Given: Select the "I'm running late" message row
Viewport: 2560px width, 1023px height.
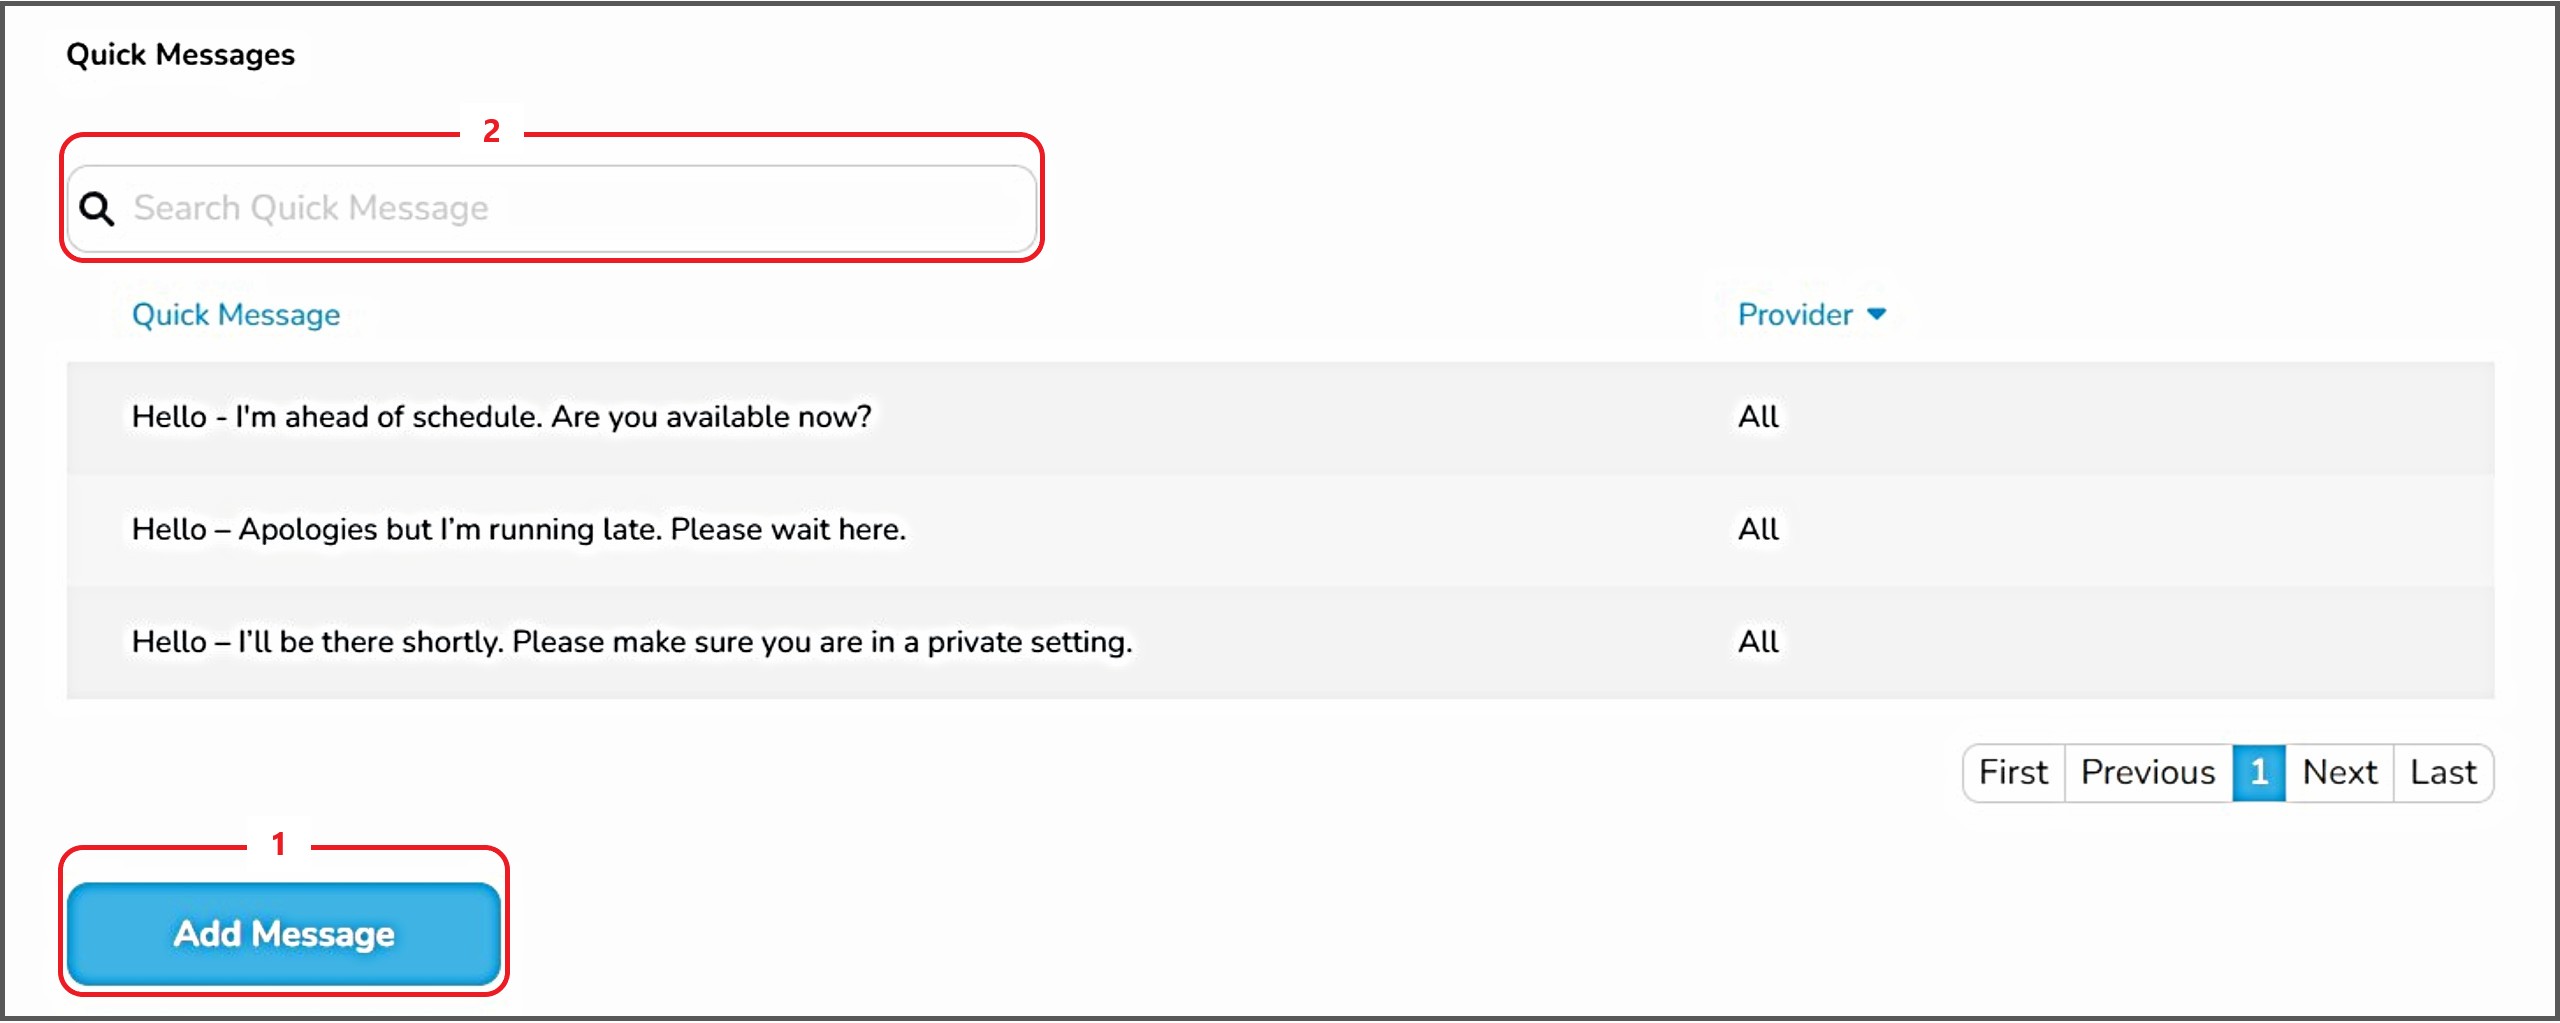Looking at the screenshot, I should point(518,530).
